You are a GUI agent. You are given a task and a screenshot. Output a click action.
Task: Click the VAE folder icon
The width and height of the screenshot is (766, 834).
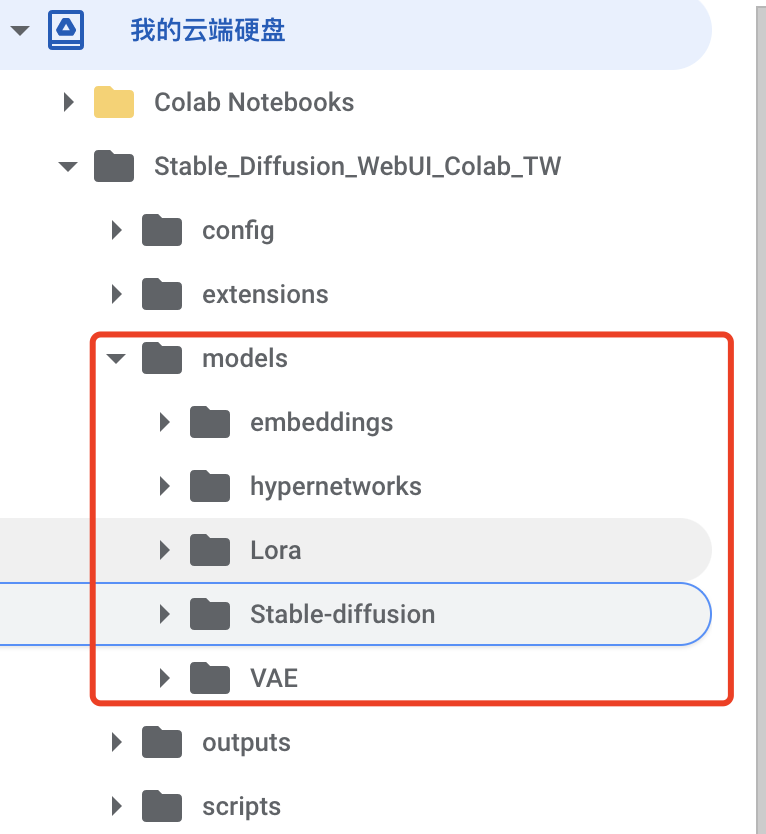[210, 678]
